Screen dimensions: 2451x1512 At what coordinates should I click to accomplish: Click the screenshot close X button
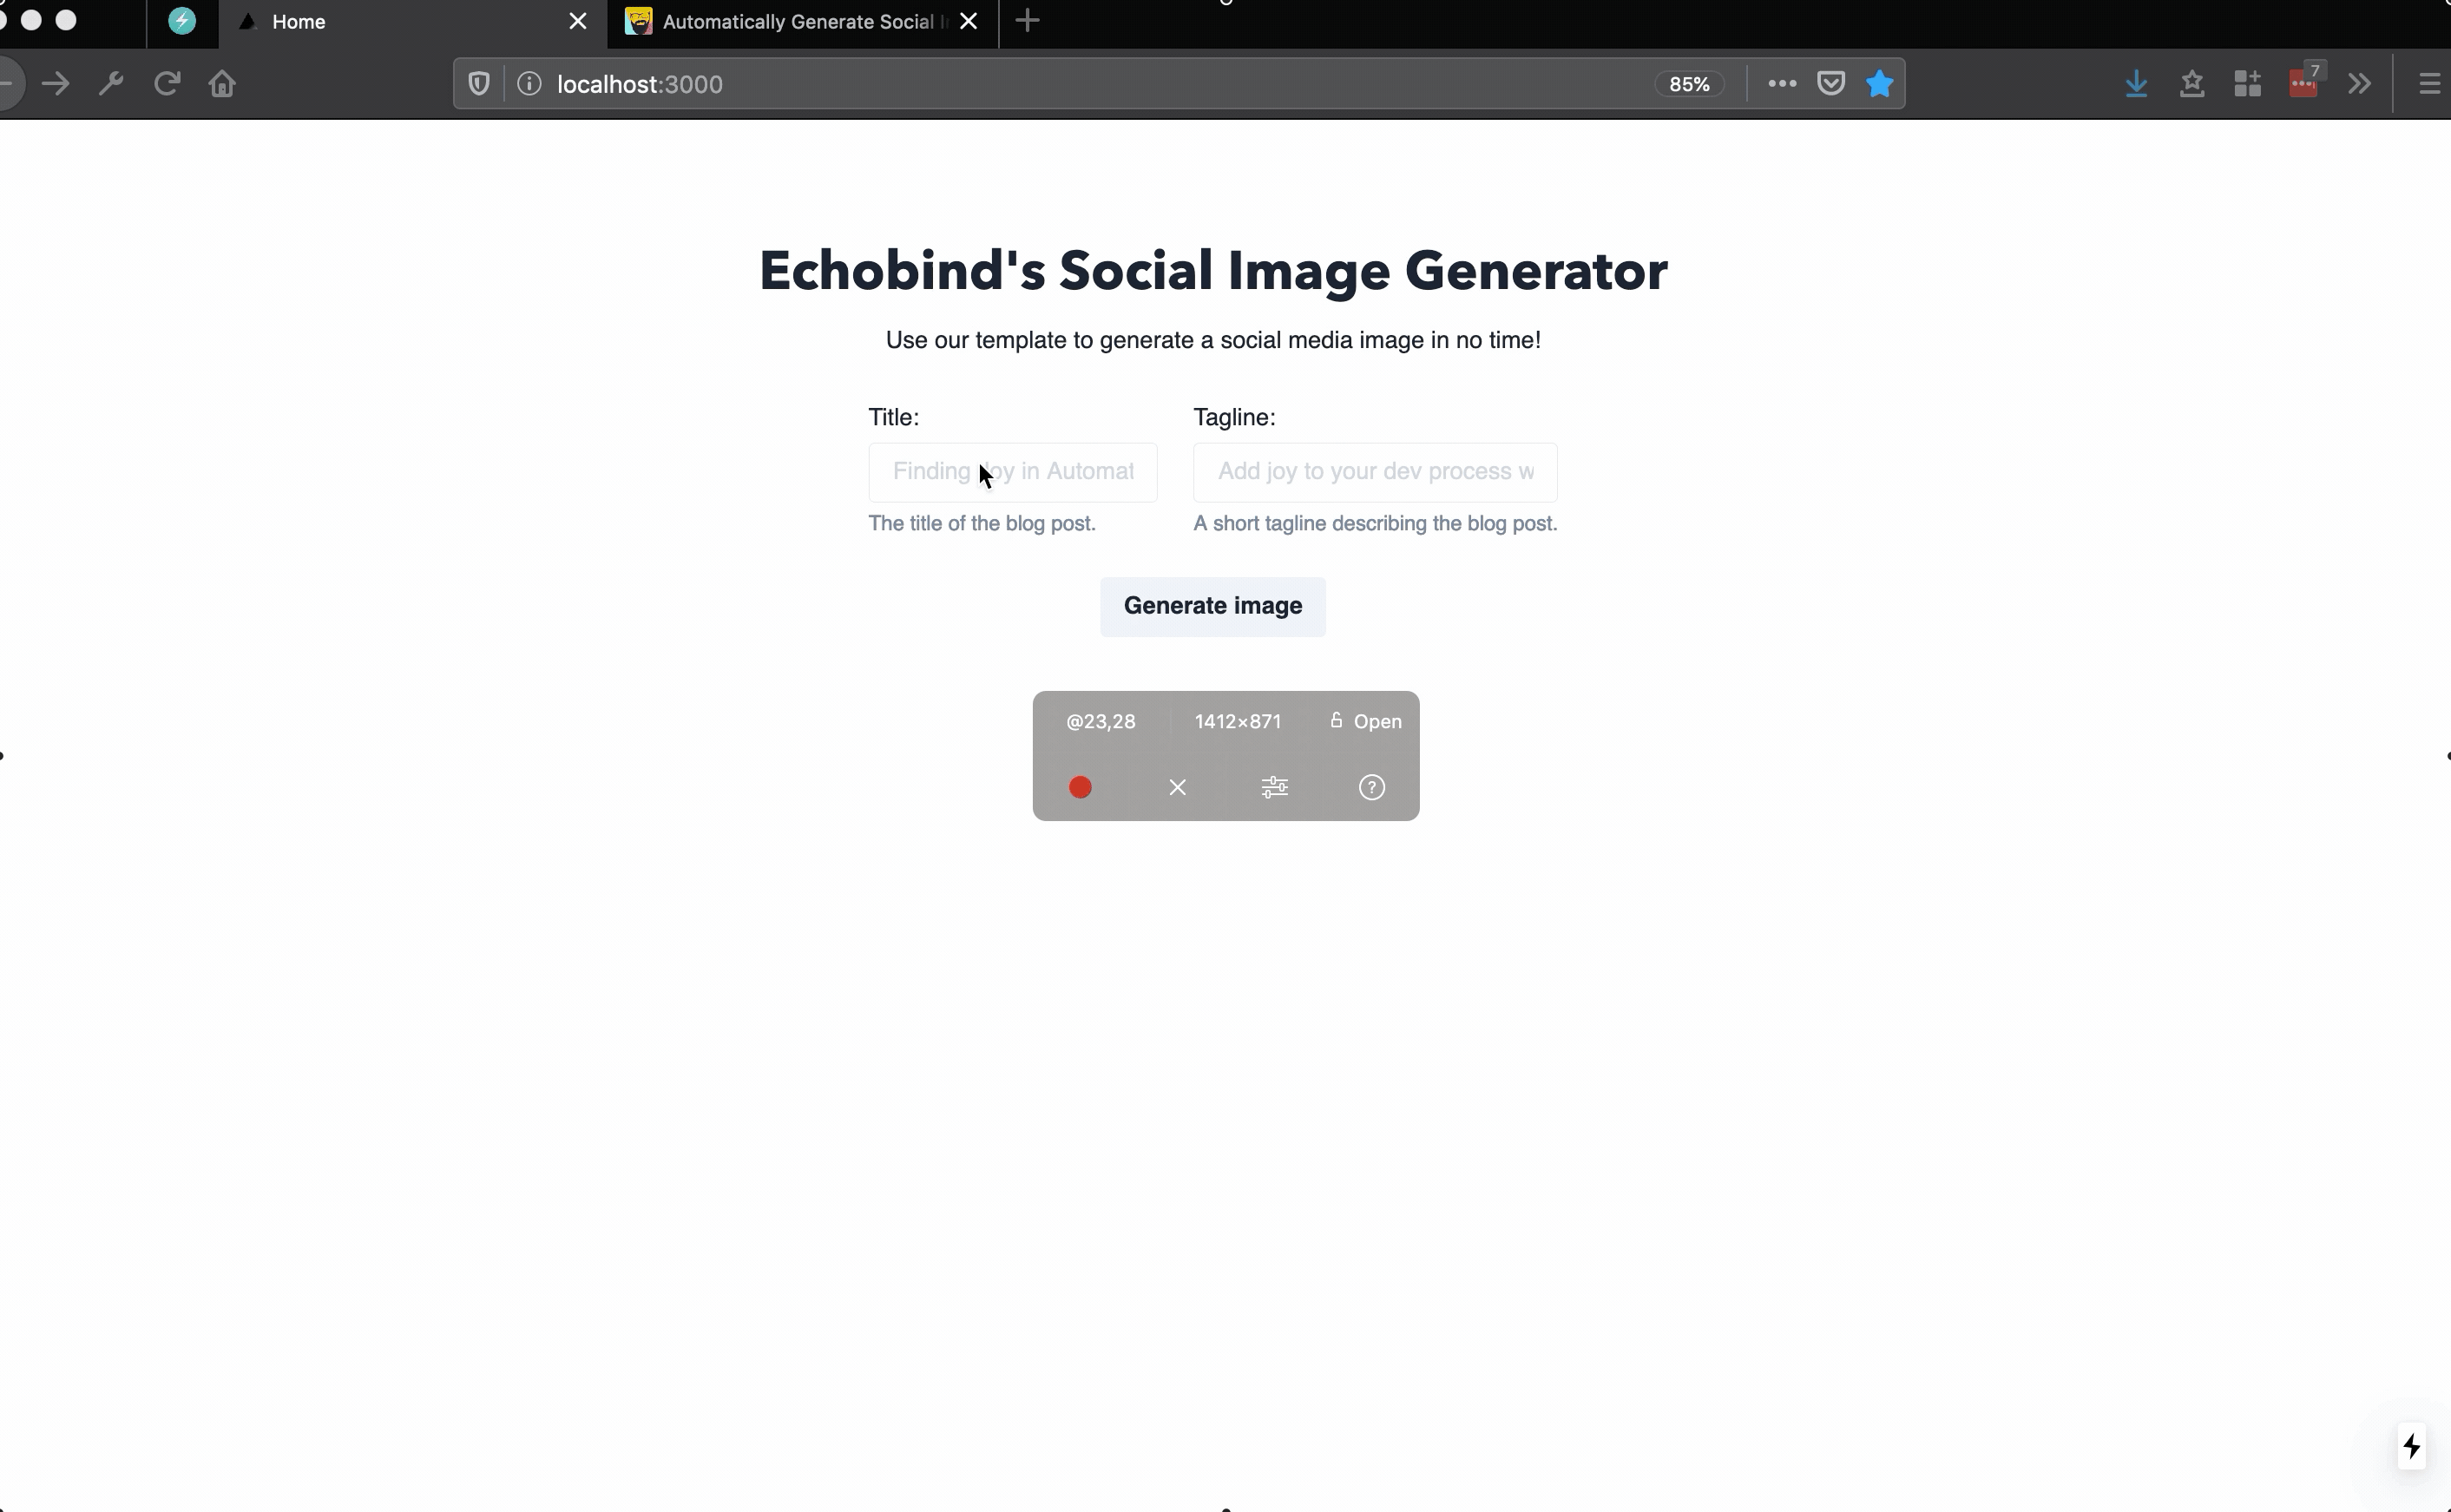click(x=1177, y=786)
